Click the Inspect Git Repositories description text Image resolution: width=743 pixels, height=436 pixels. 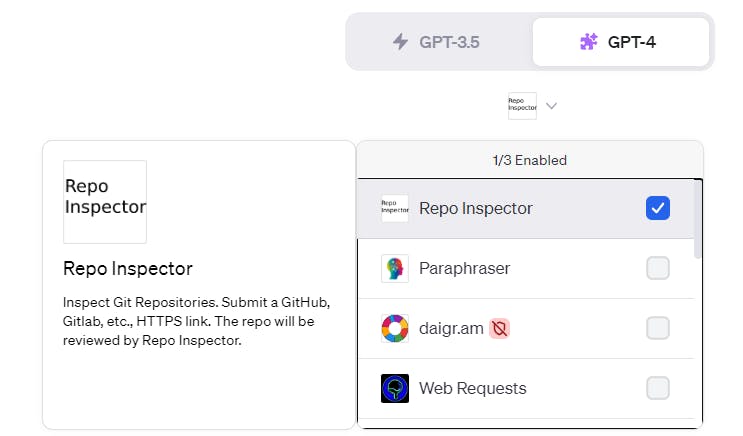196,321
